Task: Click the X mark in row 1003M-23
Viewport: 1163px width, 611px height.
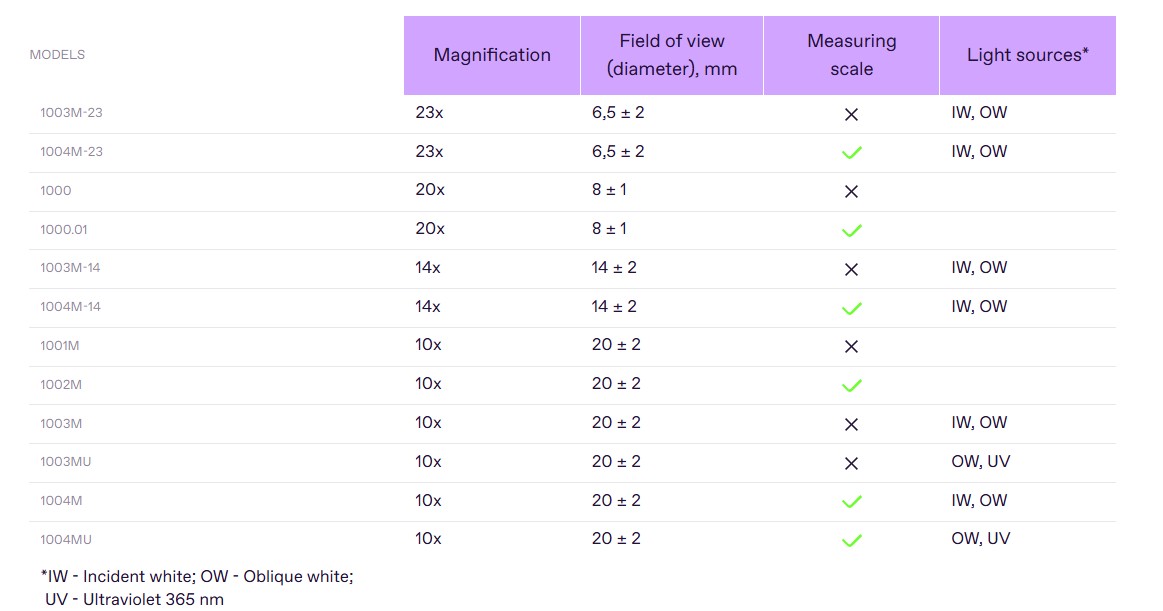Action: click(851, 114)
